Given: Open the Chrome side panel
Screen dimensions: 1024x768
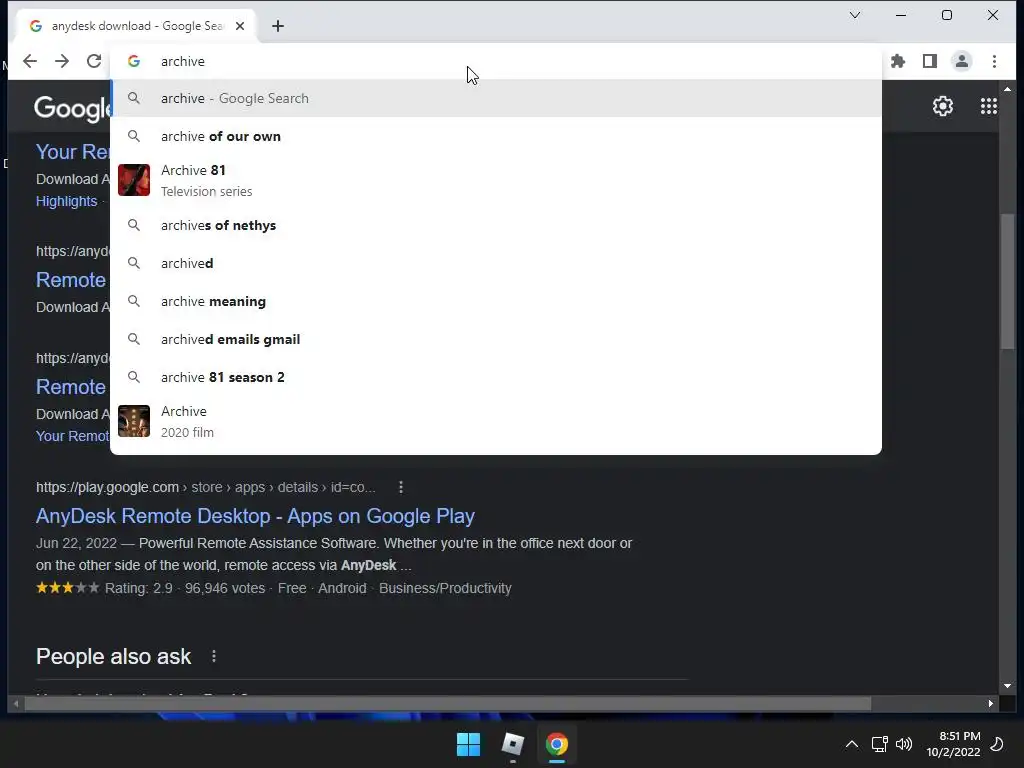Looking at the screenshot, I should tap(930, 61).
